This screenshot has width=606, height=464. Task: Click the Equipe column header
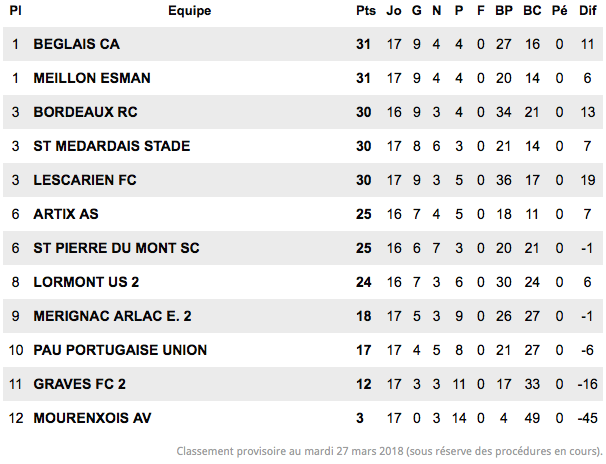tap(190, 11)
